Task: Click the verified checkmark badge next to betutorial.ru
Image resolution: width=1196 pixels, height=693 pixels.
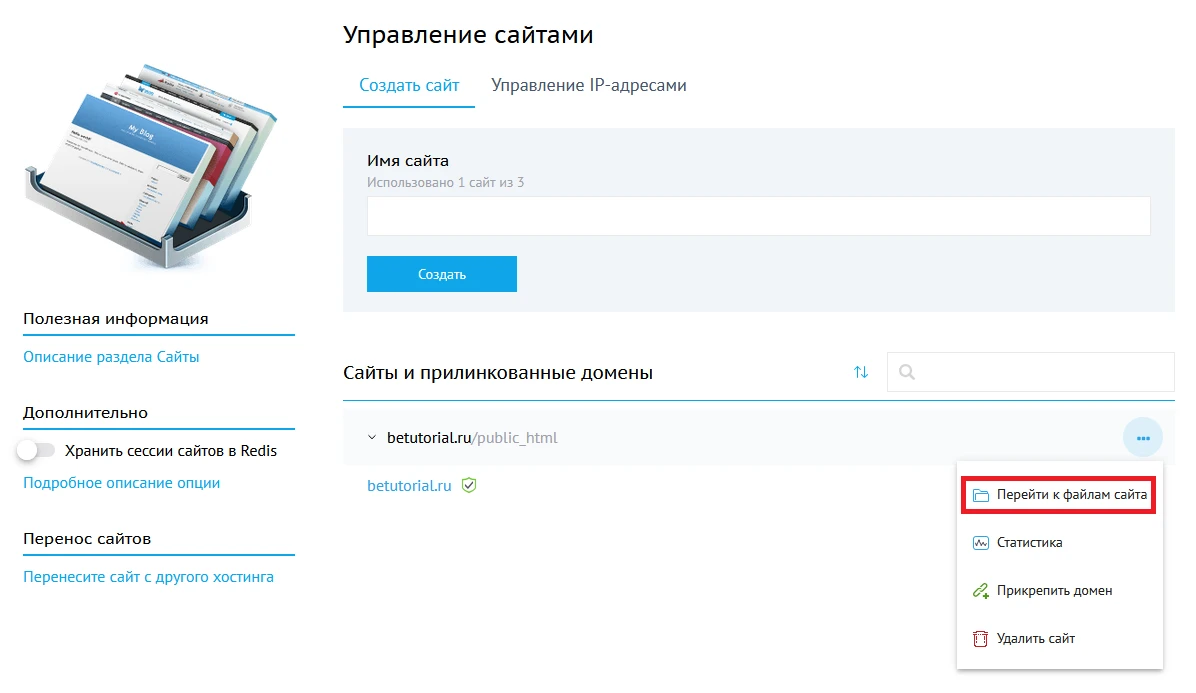Action: (470, 485)
